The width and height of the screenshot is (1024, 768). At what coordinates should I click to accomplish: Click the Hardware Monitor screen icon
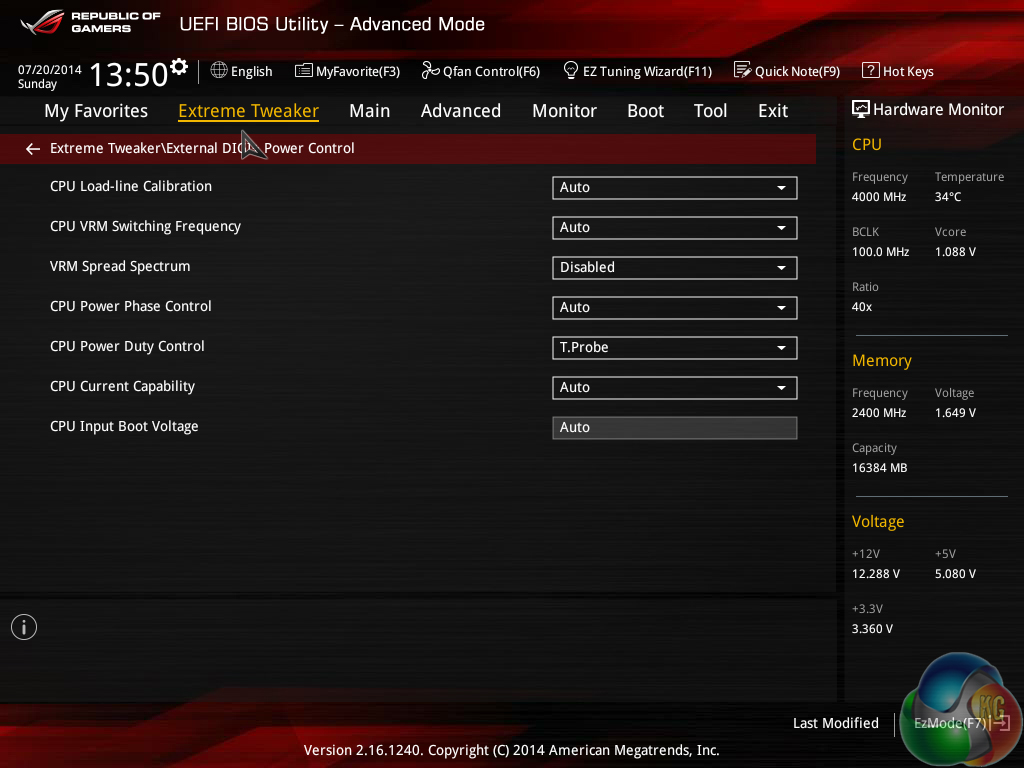[861, 109]
